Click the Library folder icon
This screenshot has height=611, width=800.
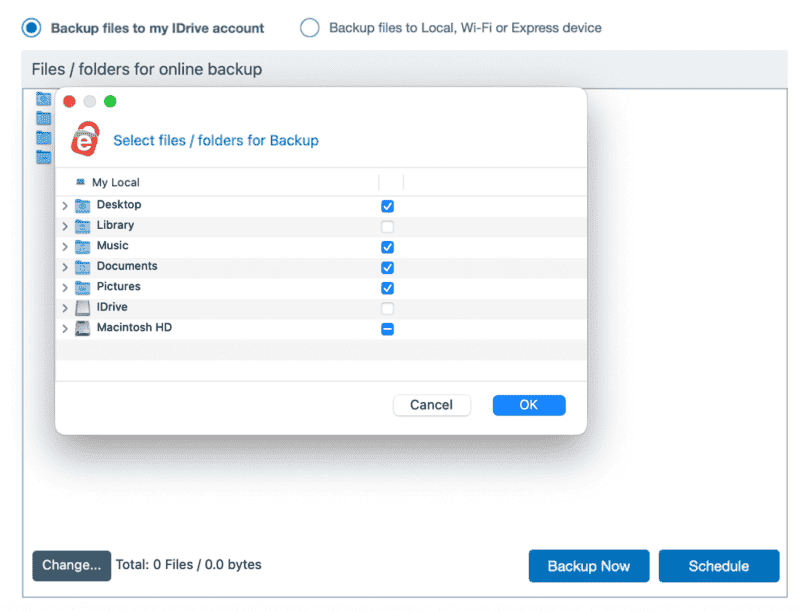(82, 225)
